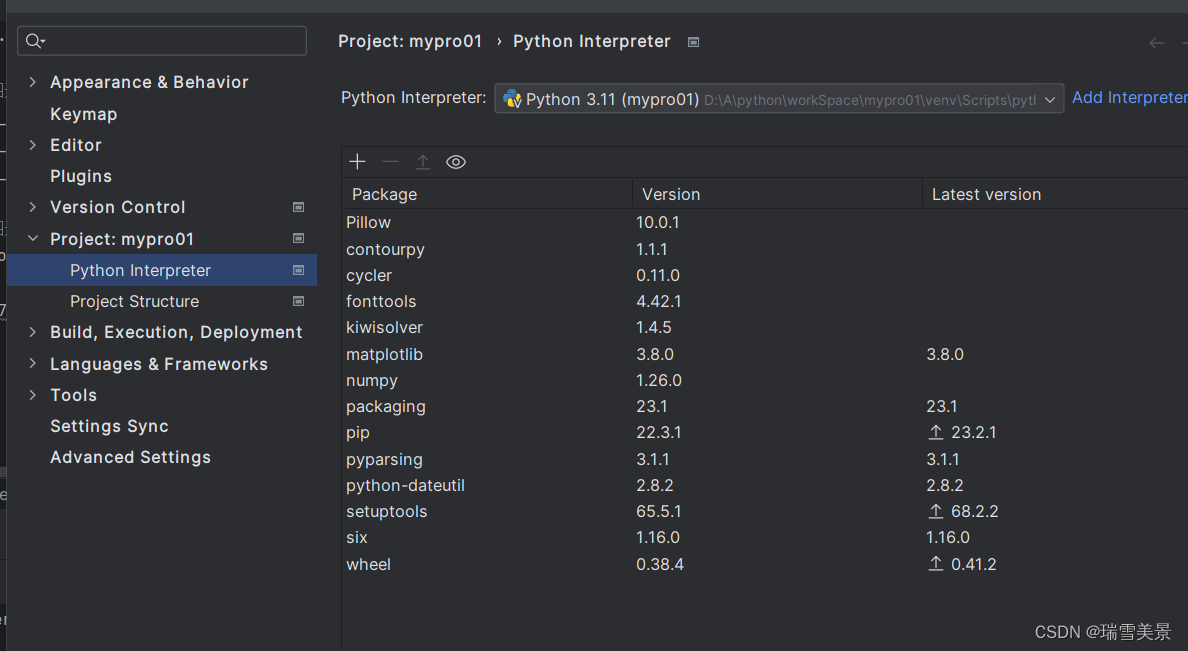Select the setuptools package row
1188x651 pixels.
[x=765, y=511]
